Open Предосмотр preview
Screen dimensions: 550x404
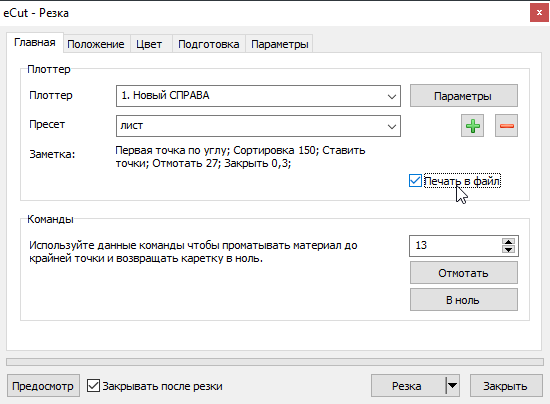coord(43,386)
